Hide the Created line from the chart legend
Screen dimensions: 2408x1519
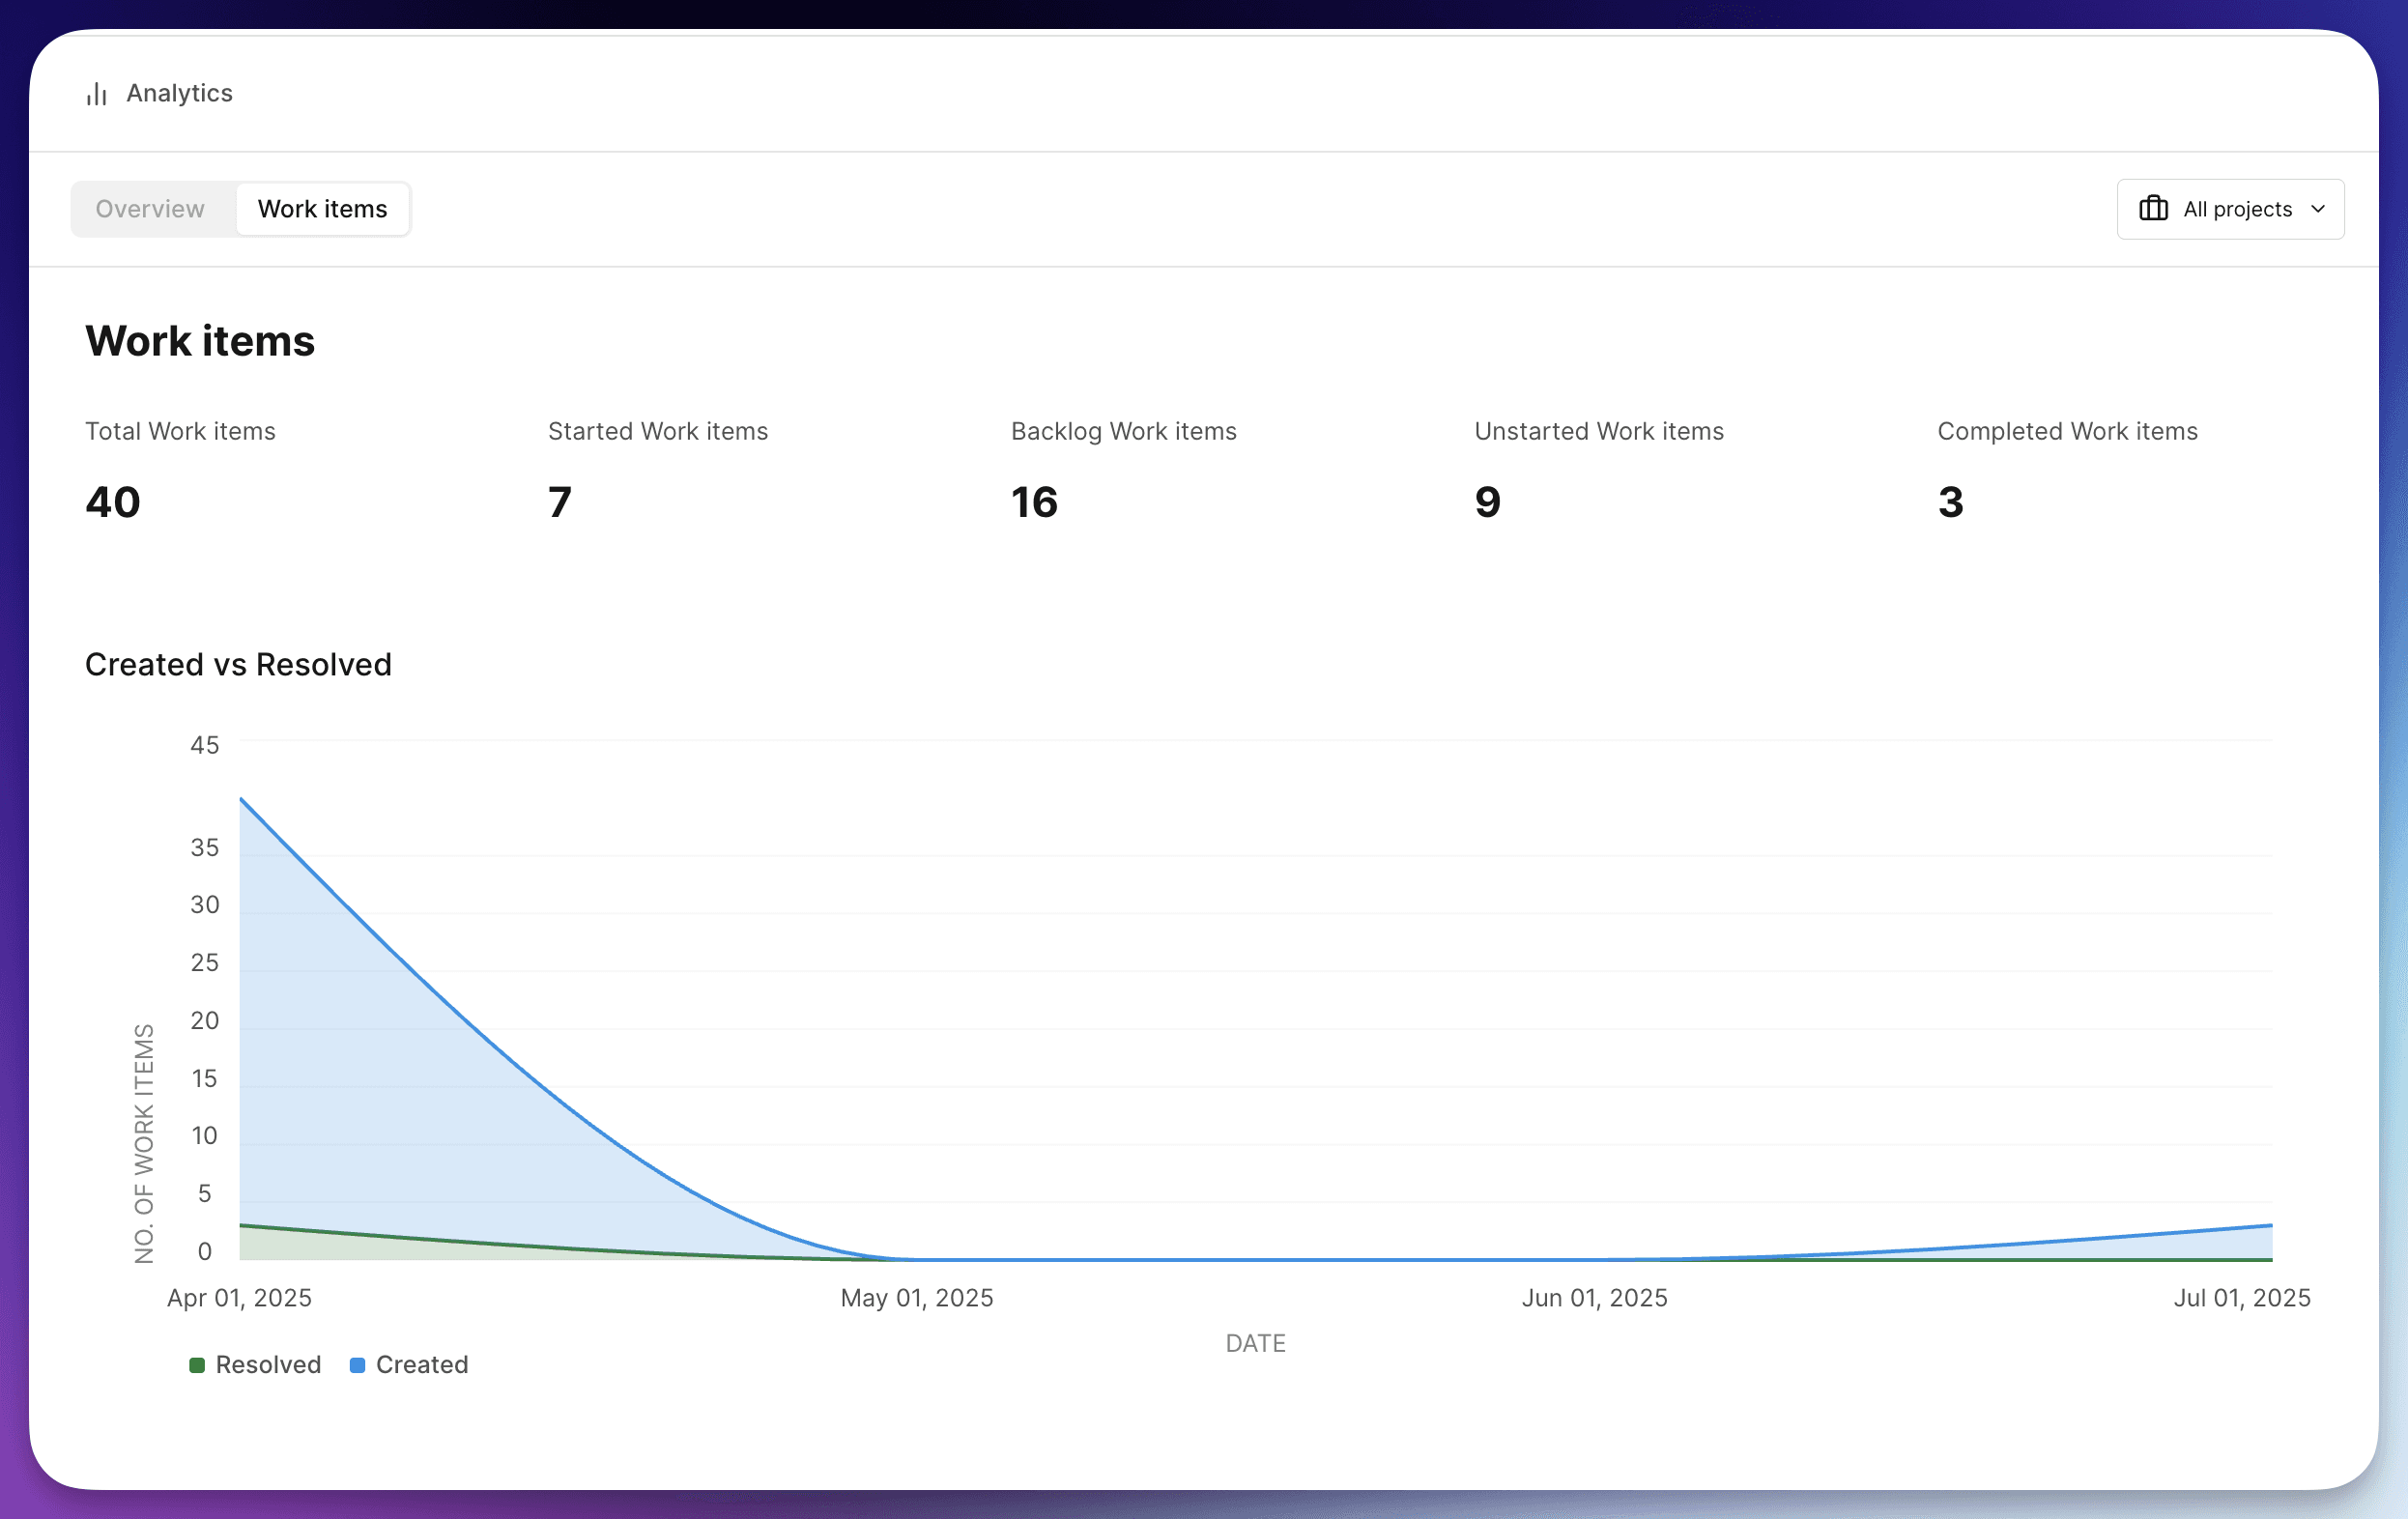click(408, 1364)
